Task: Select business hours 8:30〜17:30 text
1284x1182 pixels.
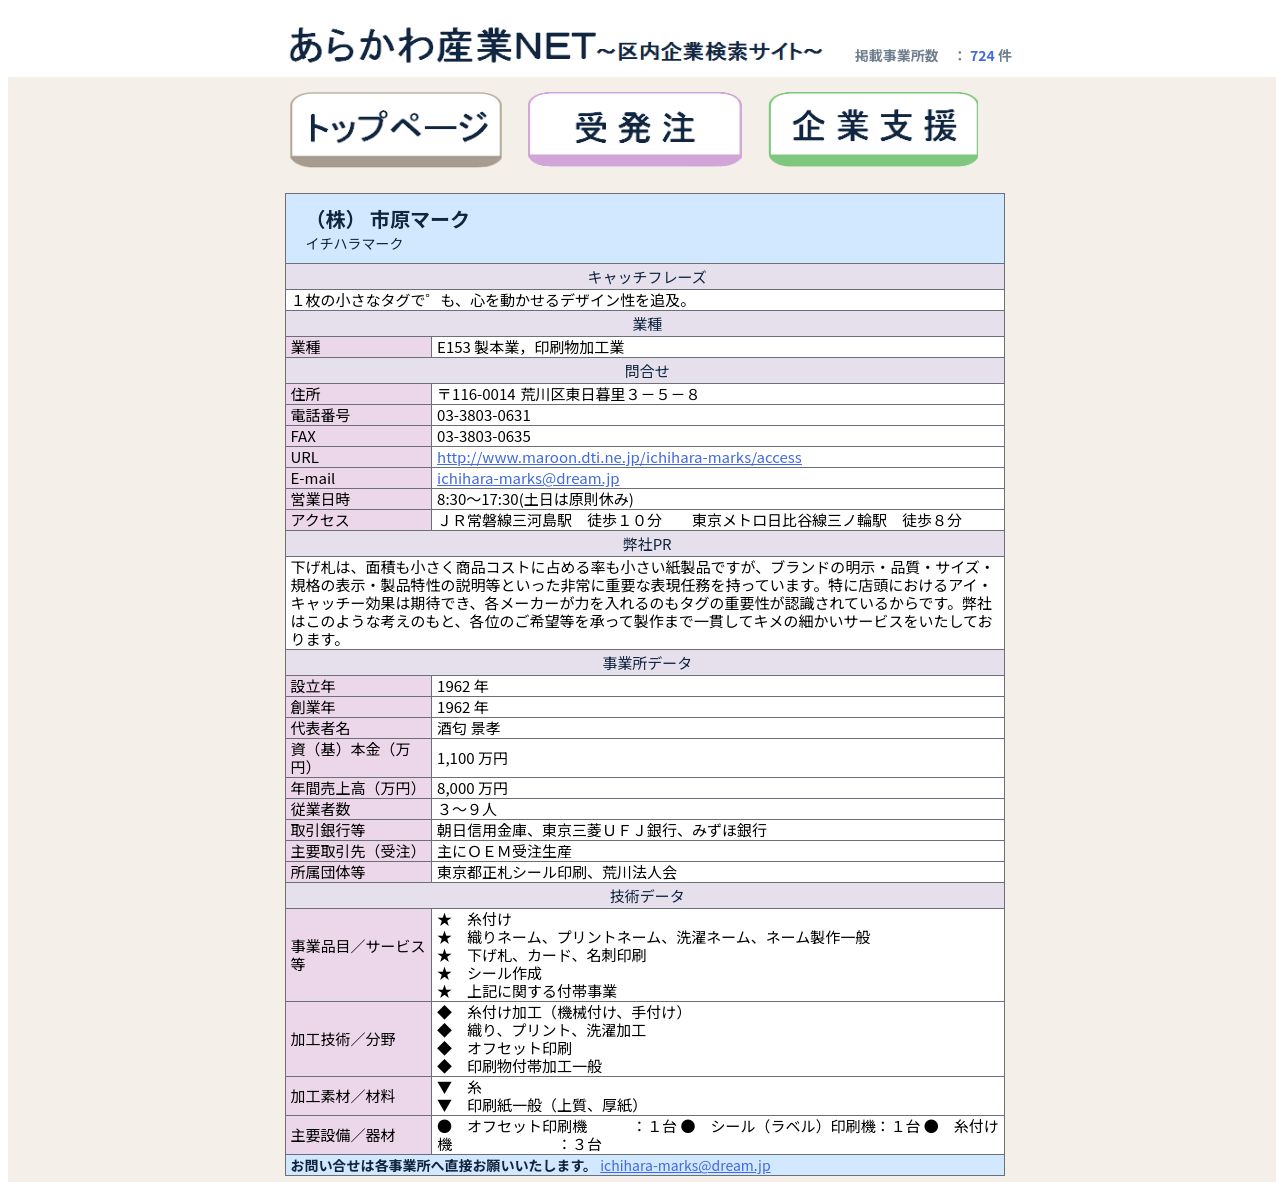Action: (535, 500)
